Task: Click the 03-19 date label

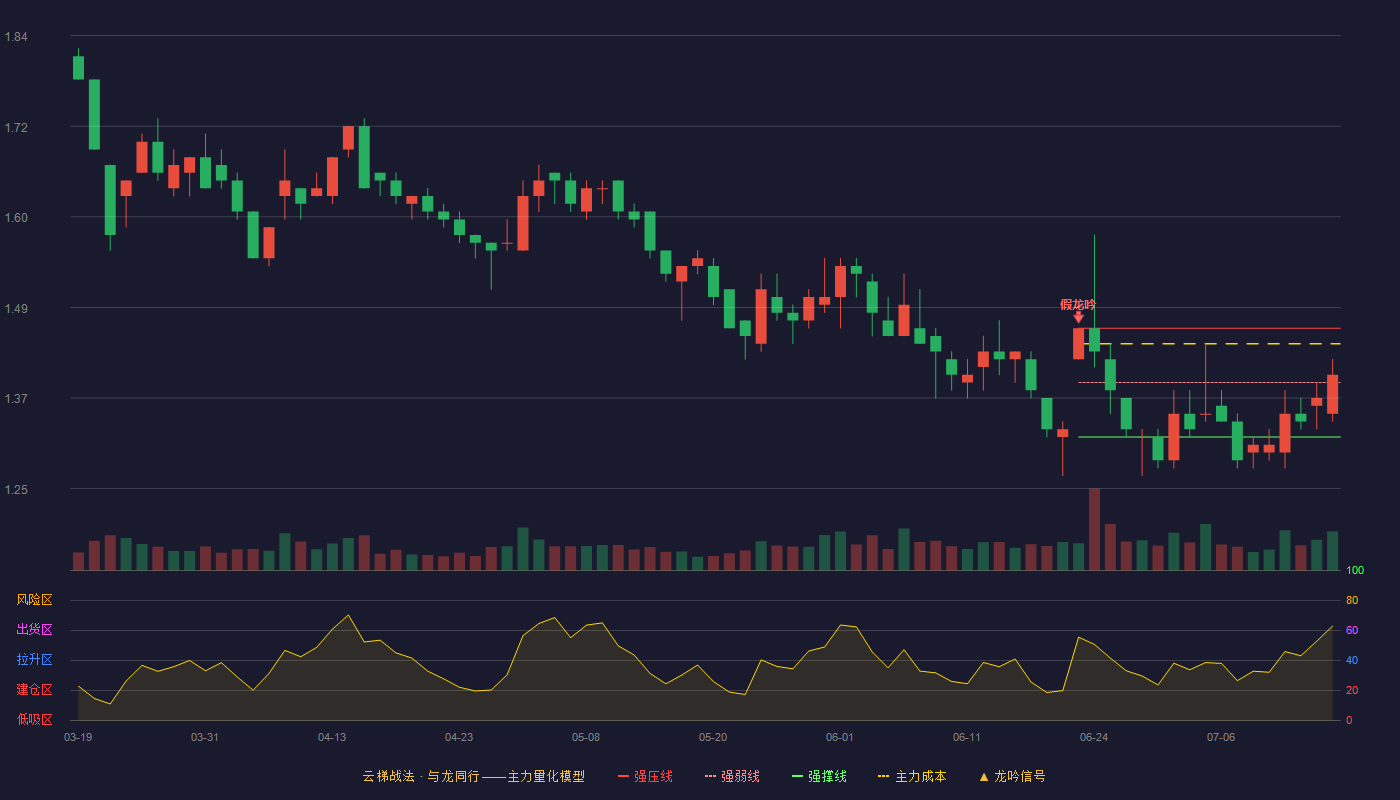Action: coord(78,737)
